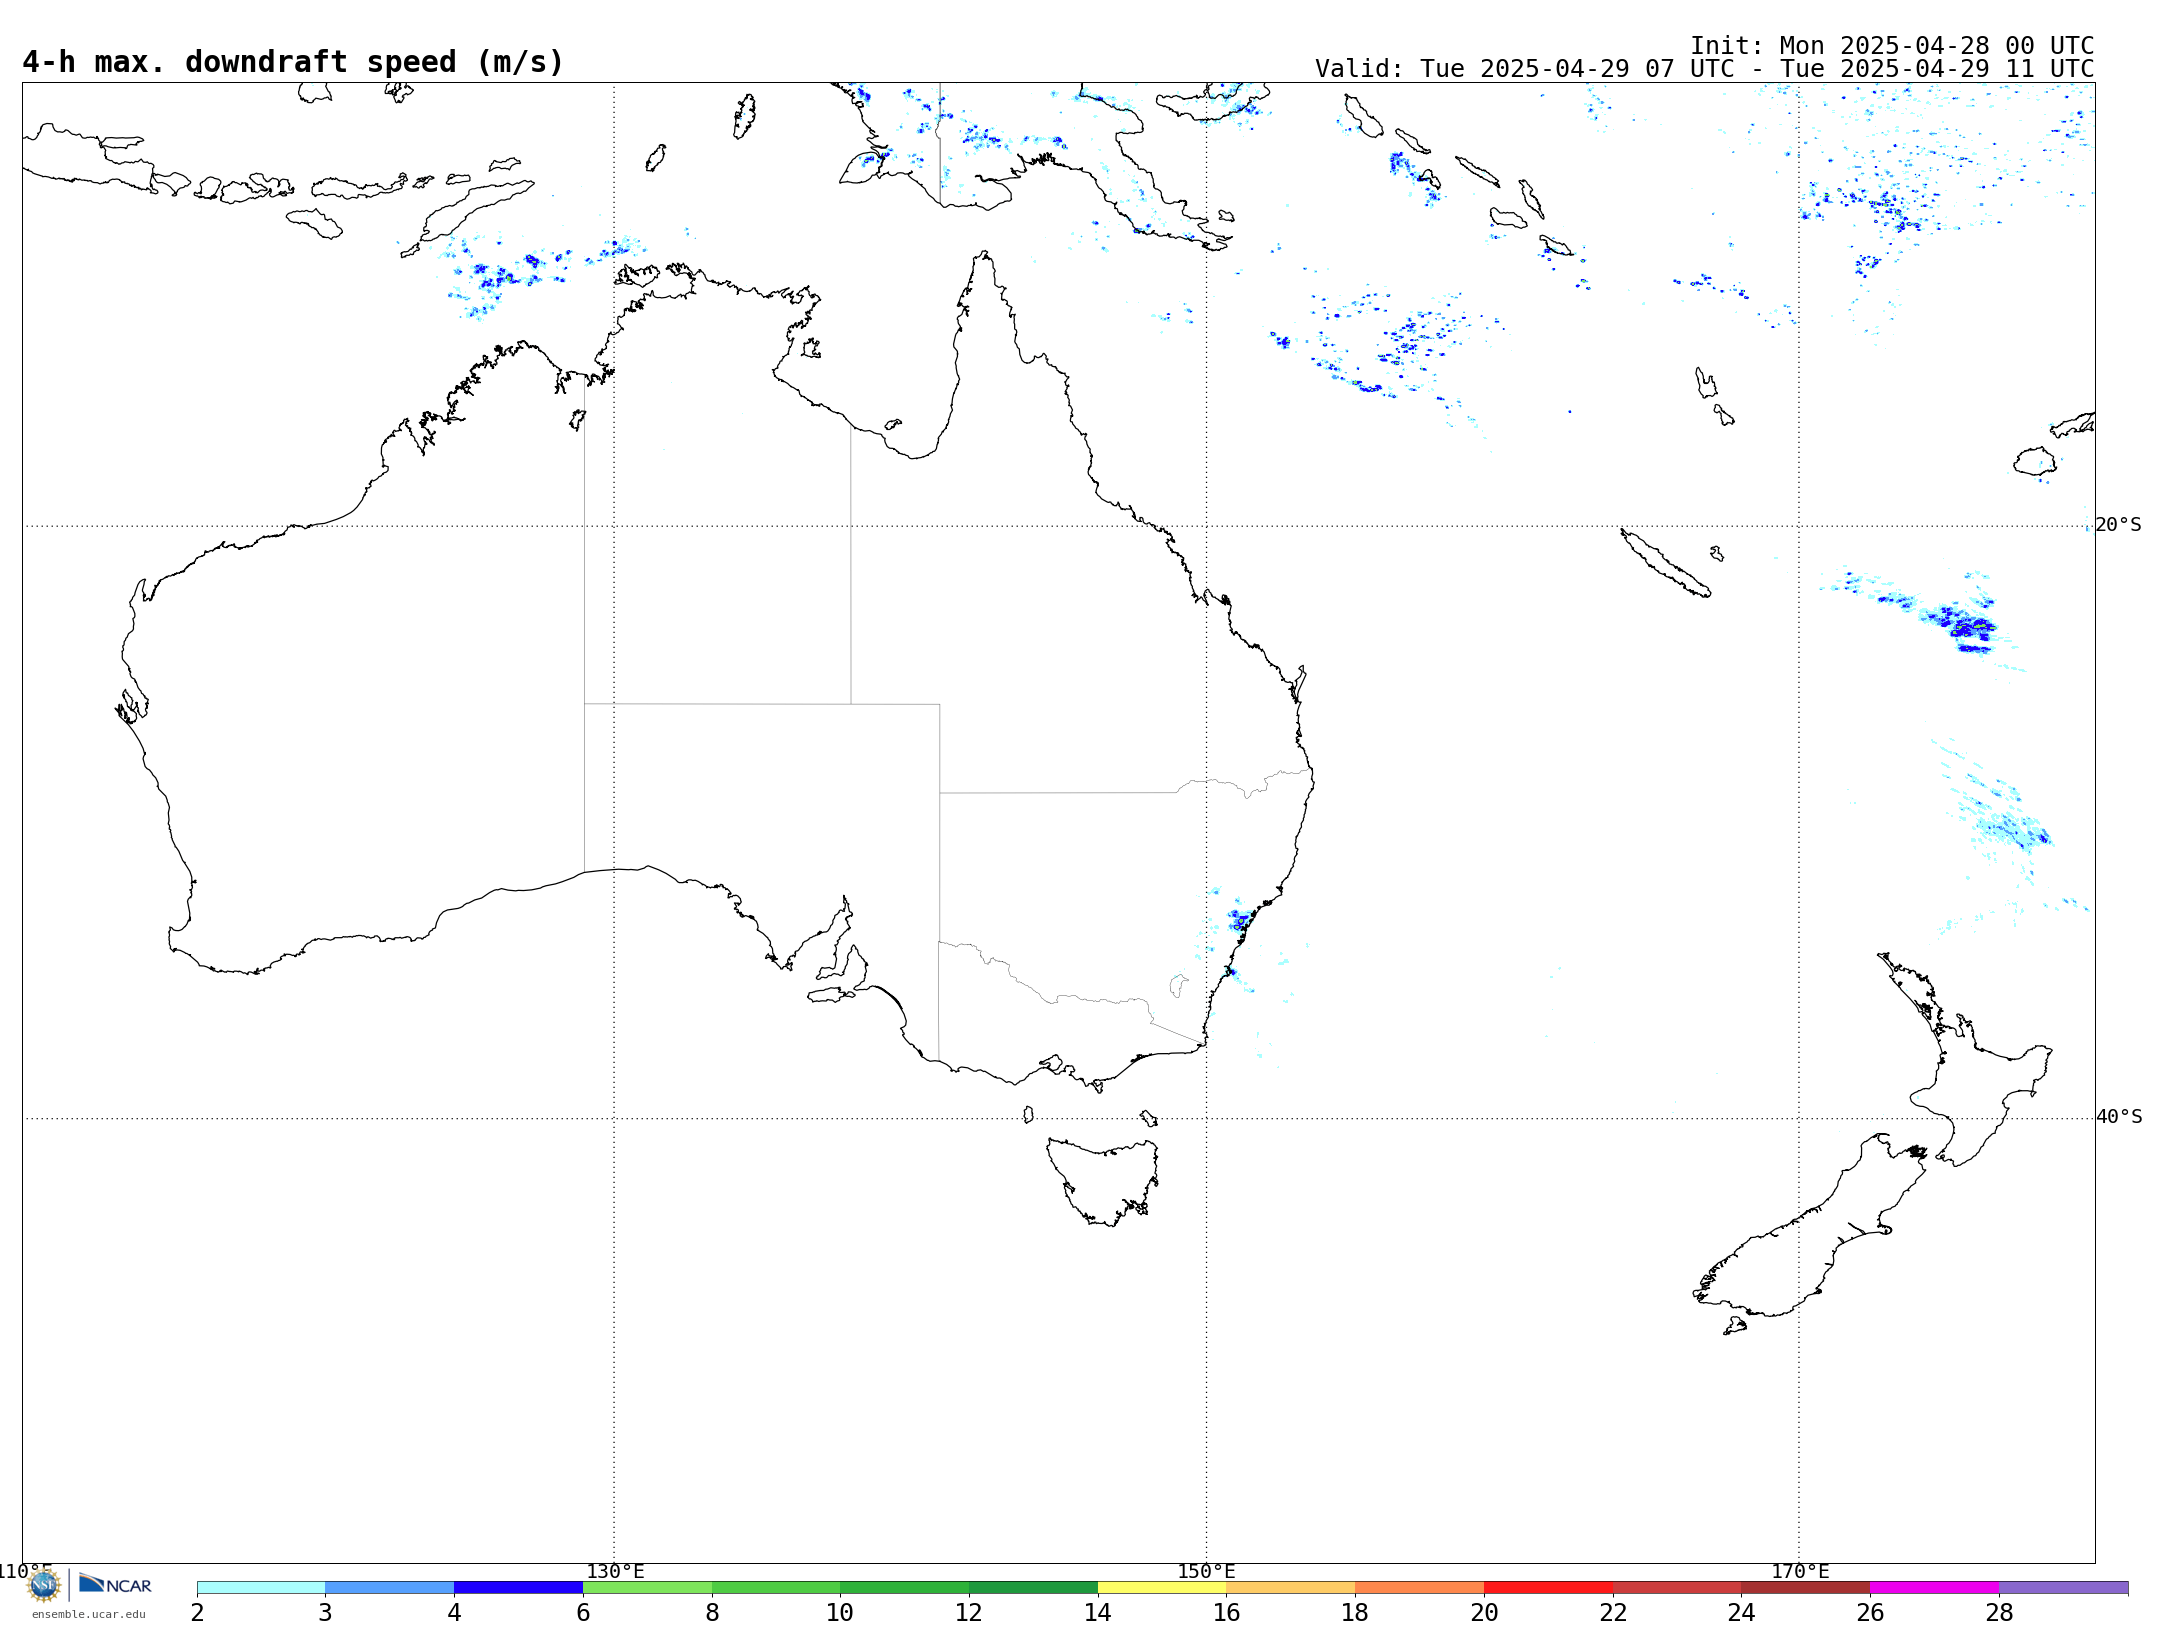Click the ensemble.ucar.edu text
The width and height of the screenshot is (2160, 1626).
88,1614
